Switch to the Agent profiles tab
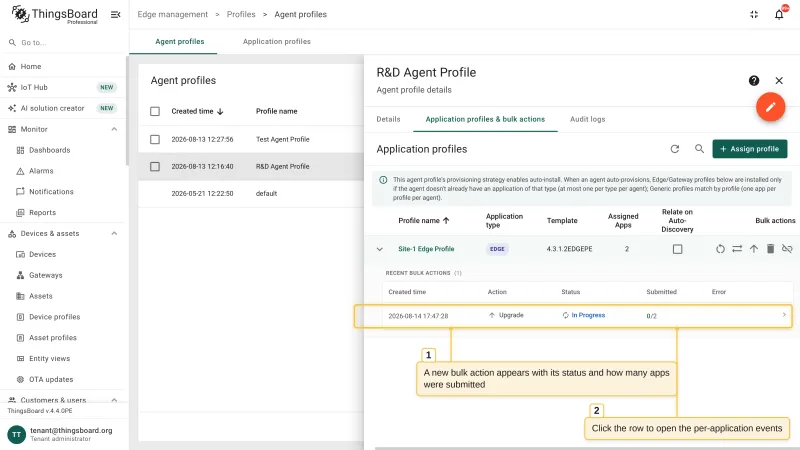 [x=180, y=42]
